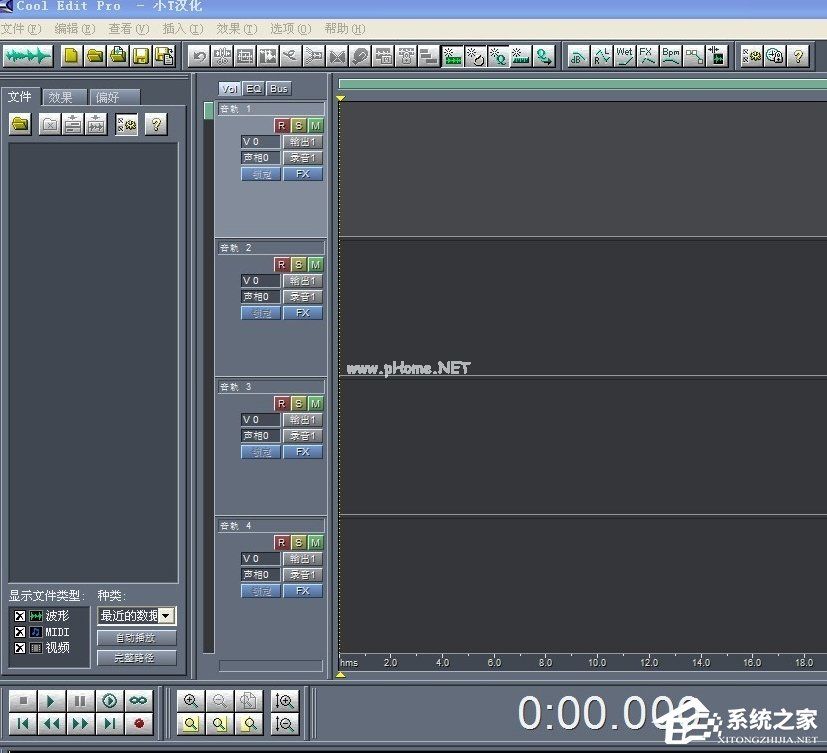Click the vertical zoom out icon
The height and width of the screenshot is (753, 827).
285,724
